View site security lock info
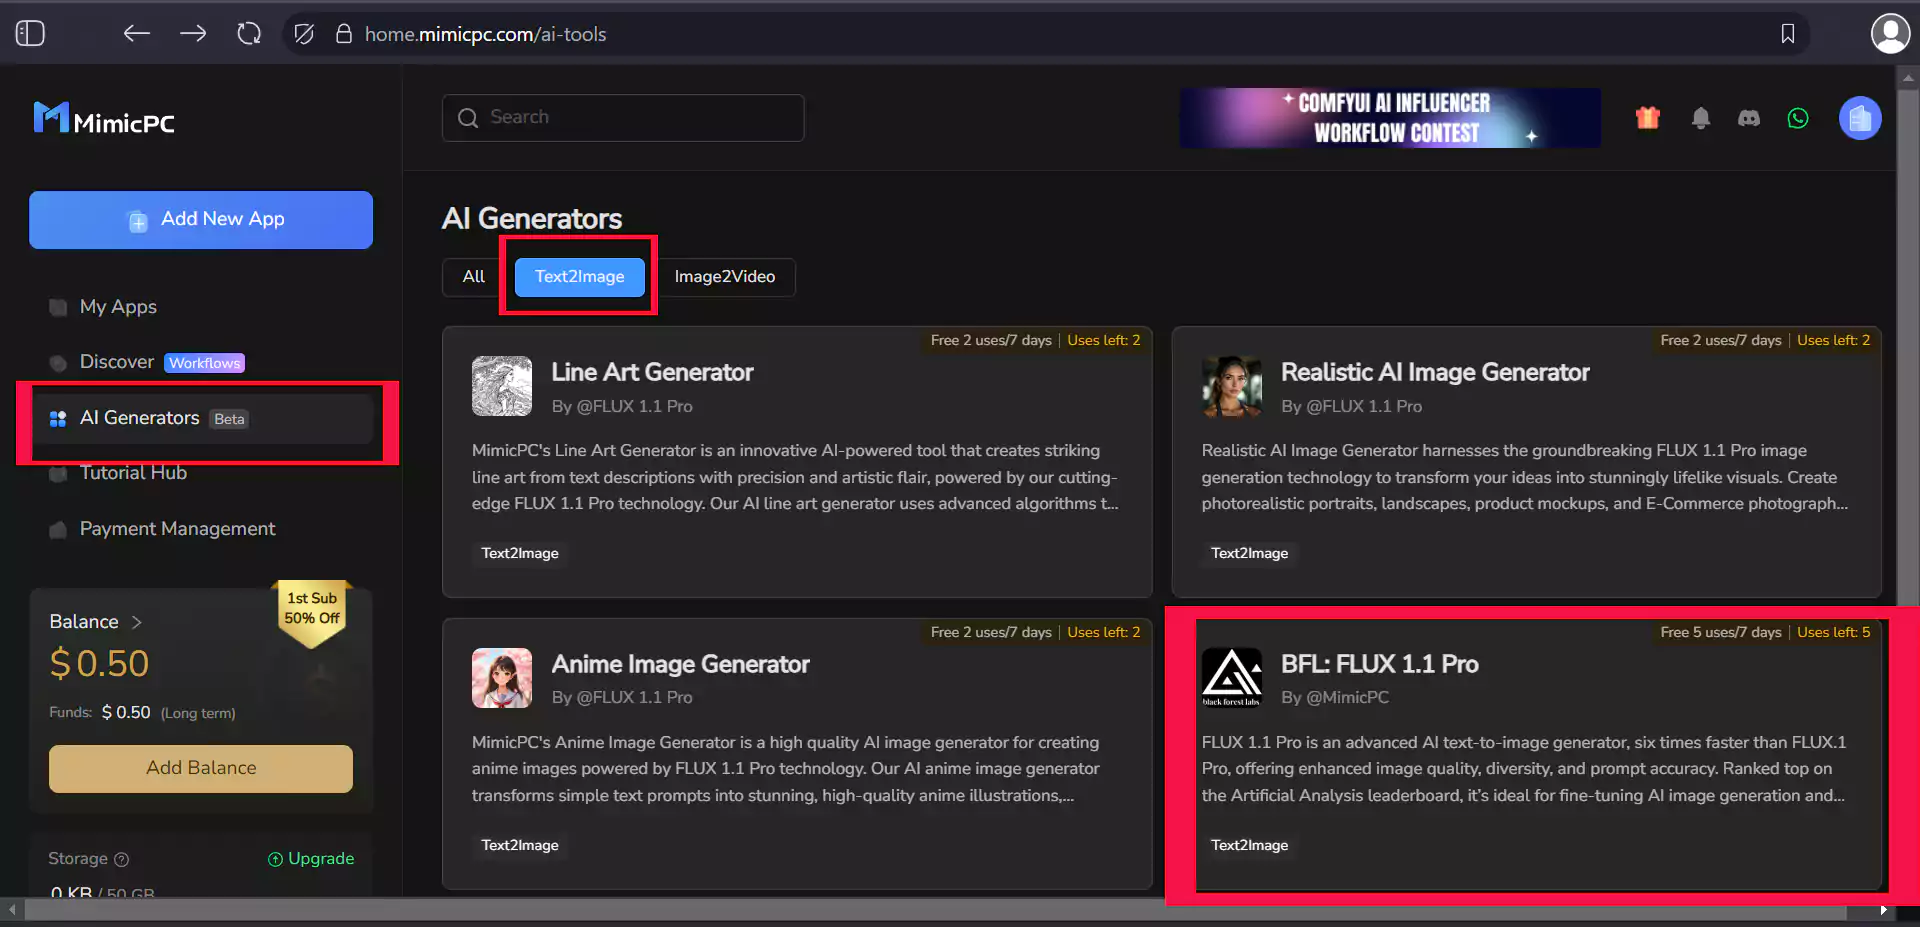The width and height of the screenshot is (1920, 927). pyautogui.click(x=343, y=34)
